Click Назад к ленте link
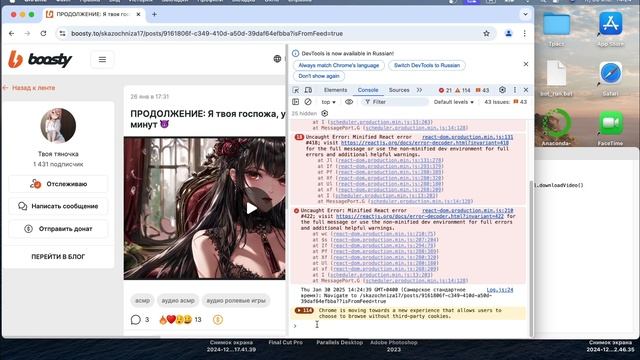The height and width of the screenshot is (360, 640). click(x=29, y=88)
